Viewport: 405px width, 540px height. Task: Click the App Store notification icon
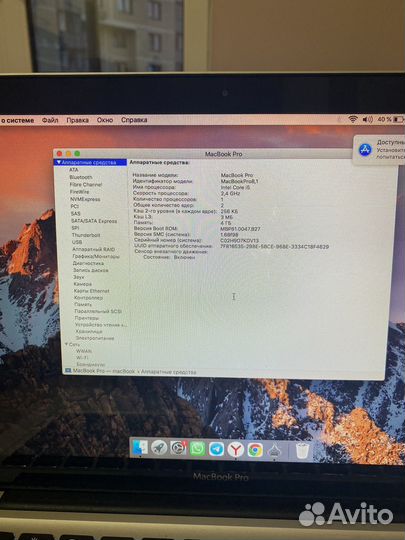(x=365, y=150)
